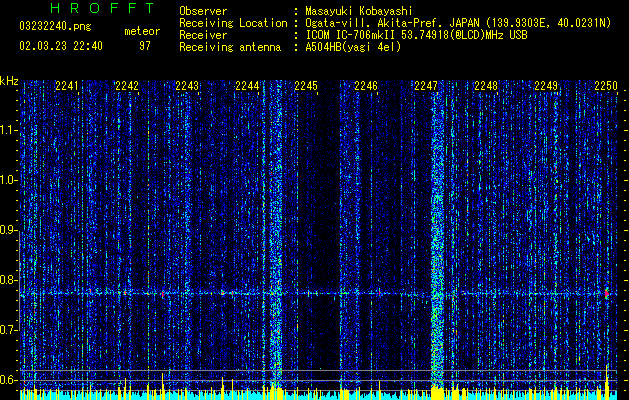Click the 0.6 frequency axis label

(x=8, y=380)
